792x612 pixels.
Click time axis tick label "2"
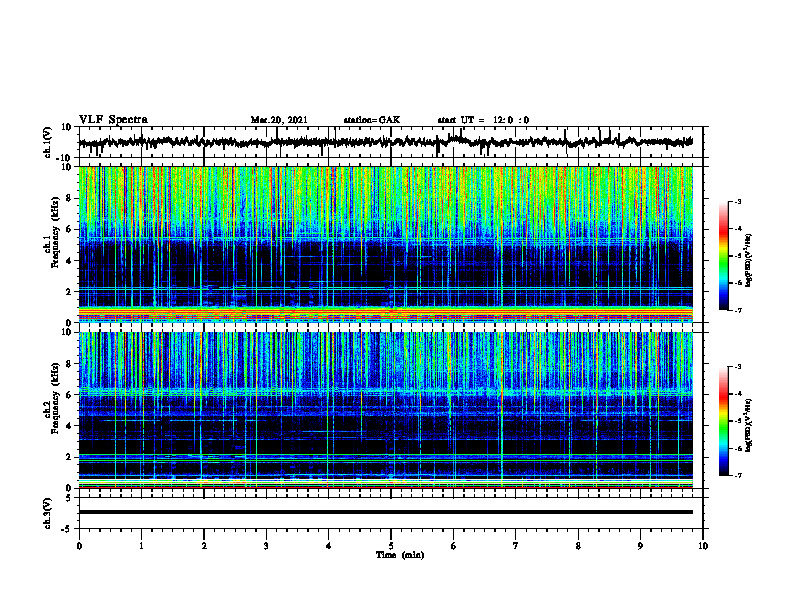pos(204,546)
